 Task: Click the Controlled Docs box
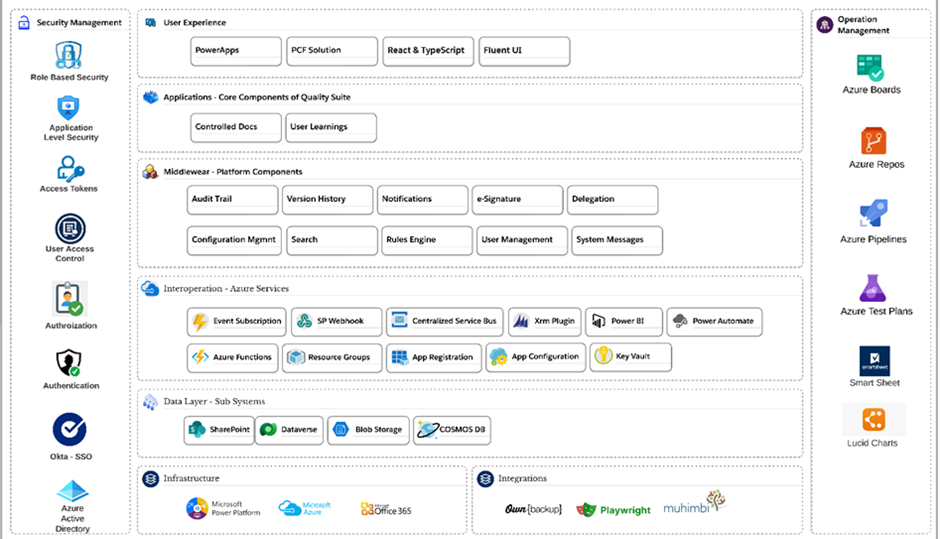236,127
